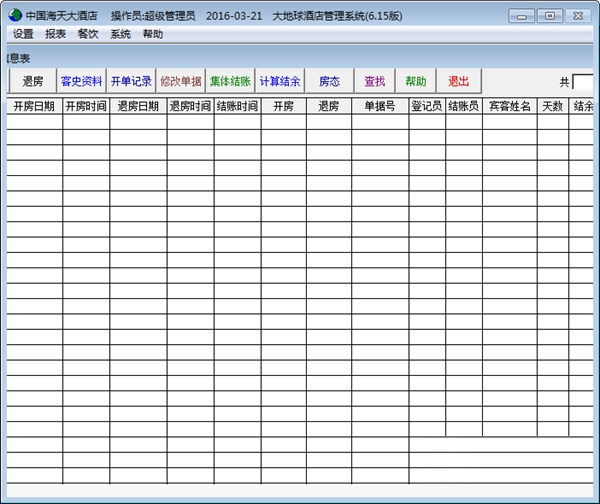Minimize the hotel management window
The width and height of the screenshot is (600, 504).
(522, 16)
